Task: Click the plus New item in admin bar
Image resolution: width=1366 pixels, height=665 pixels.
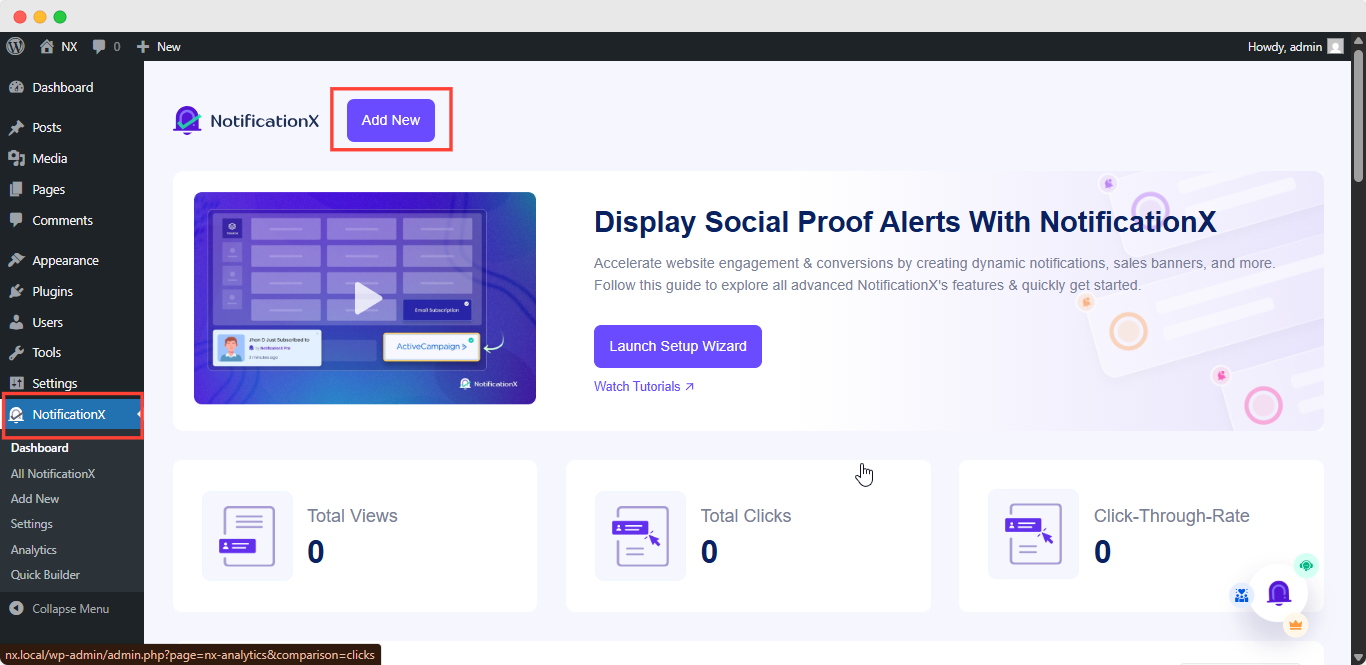Action: click(x=159, y=46)
